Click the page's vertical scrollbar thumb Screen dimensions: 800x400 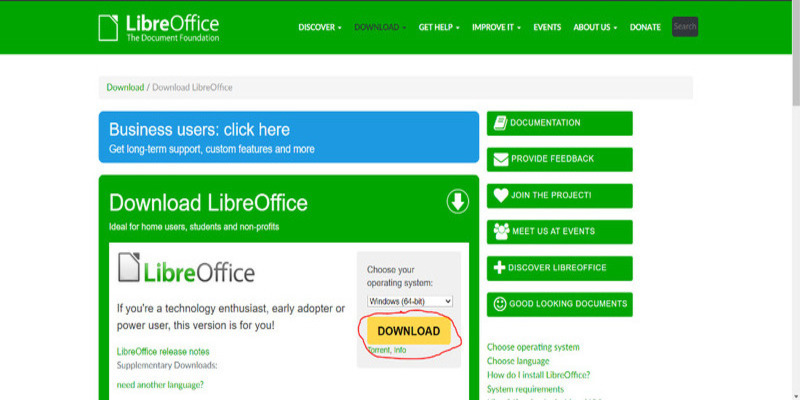pos(796,53)
